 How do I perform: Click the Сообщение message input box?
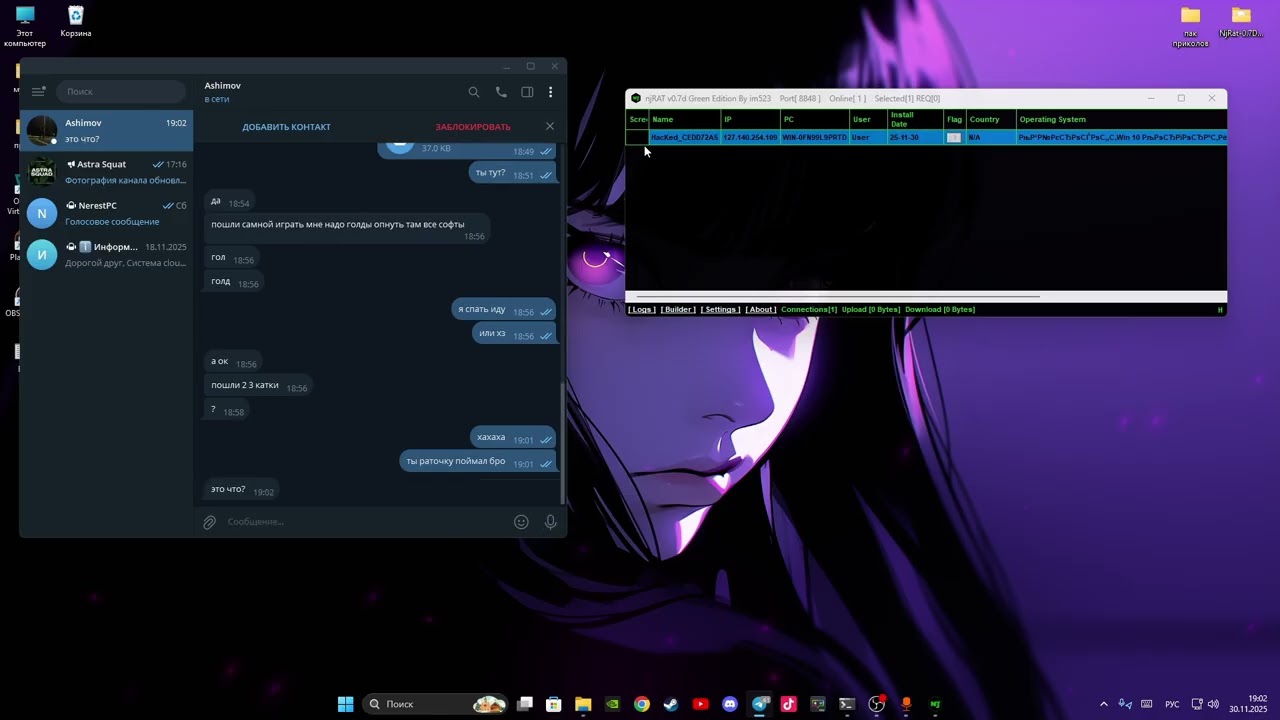pos(365,522)
